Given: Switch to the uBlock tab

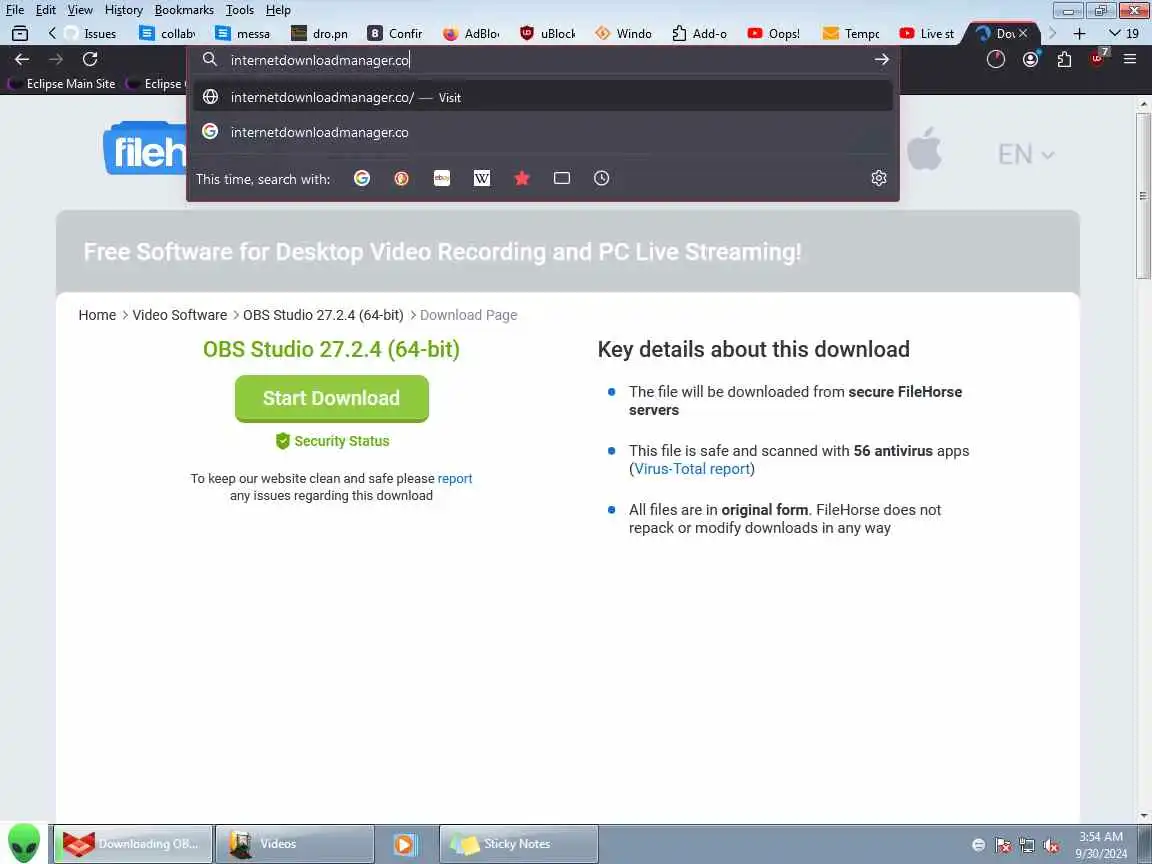Looking at the screenshot, I should [548, 33].
